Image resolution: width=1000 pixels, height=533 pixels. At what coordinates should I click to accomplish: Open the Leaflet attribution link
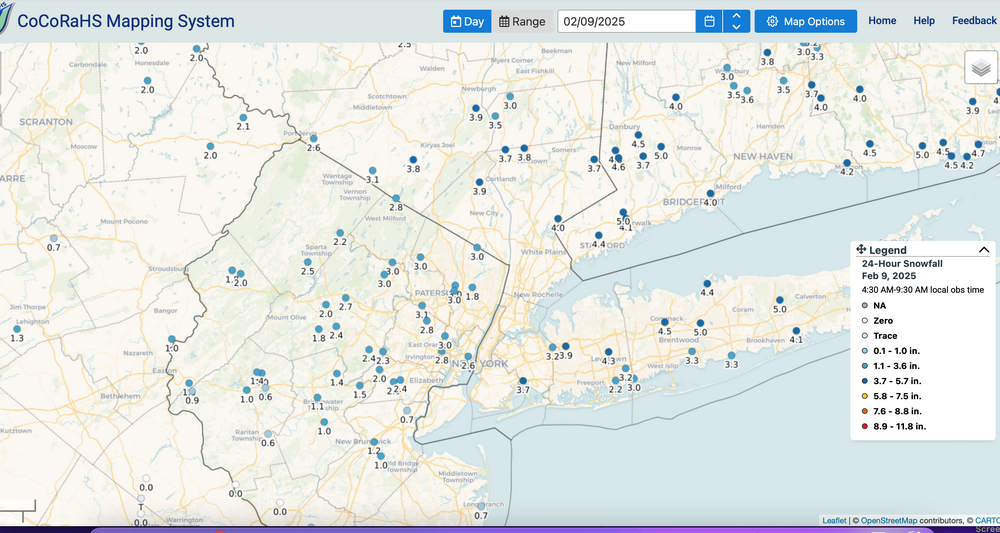[834, 521]
